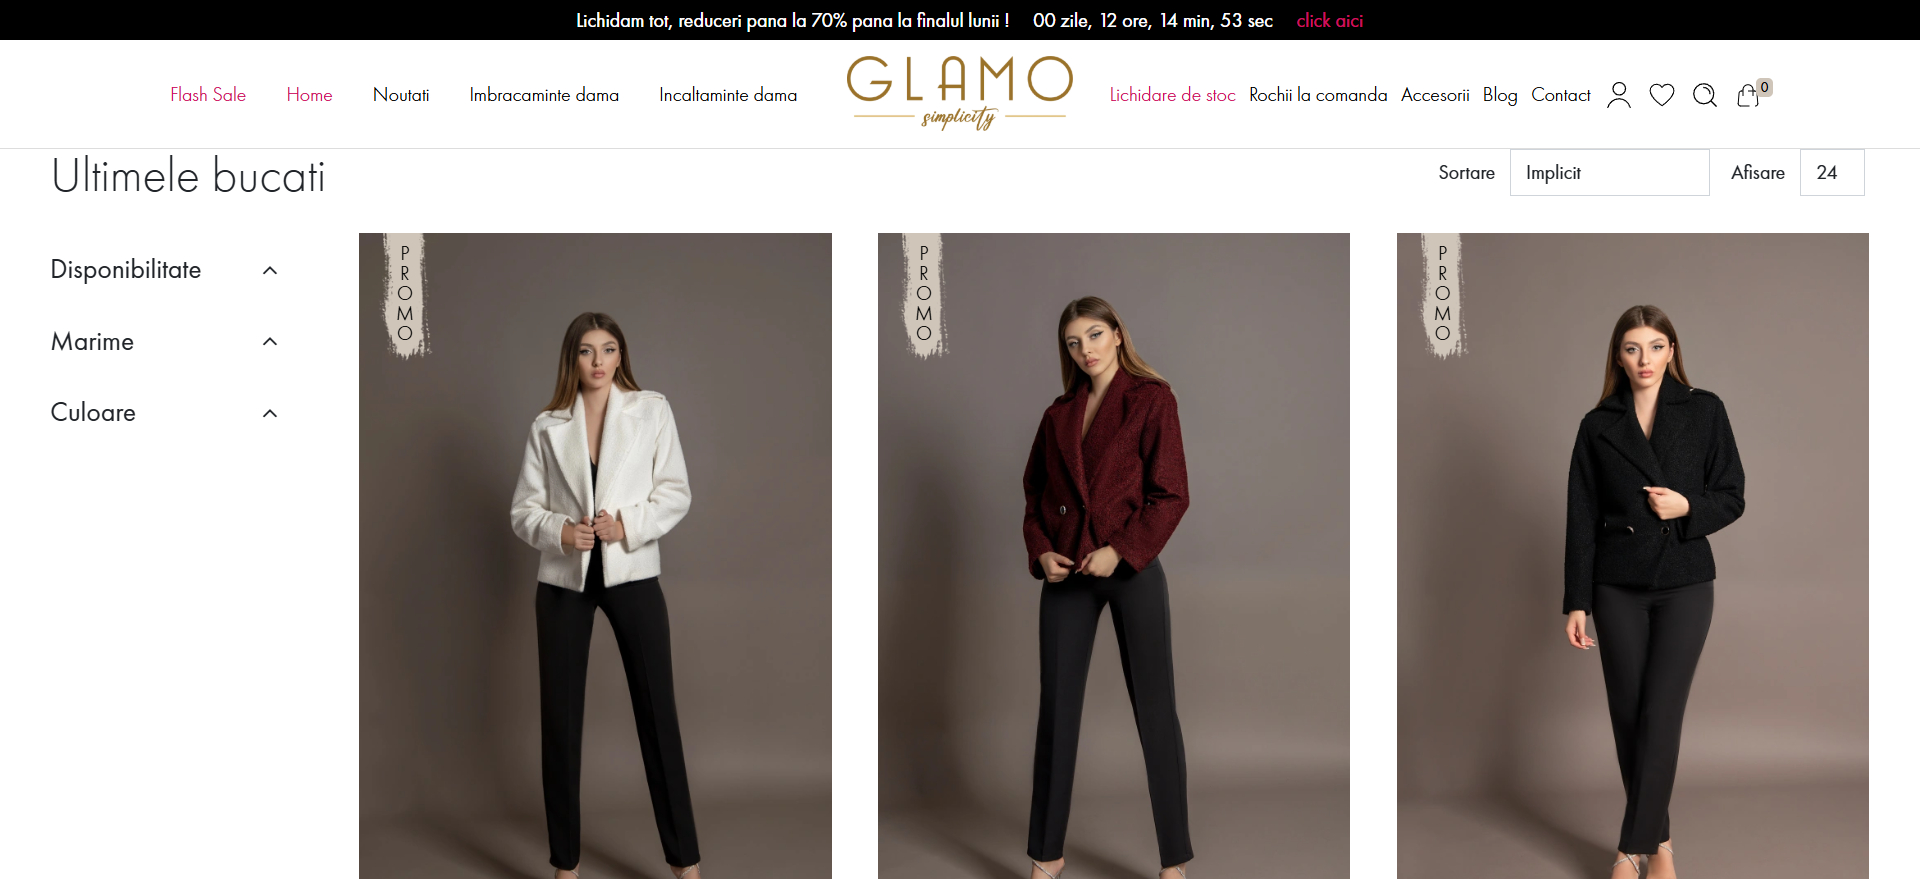1920x879 pixels.
Task: Click PROMO badge on burgundy jacket
Action: 924,294
